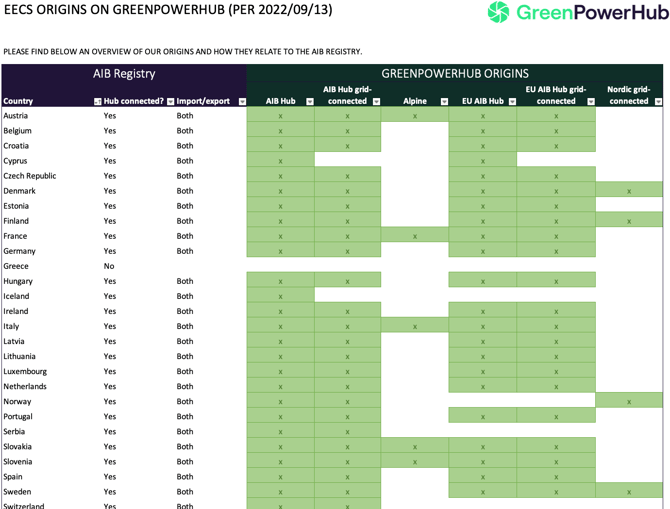Select the Slovakia country cell
This screenshot has width=670, height=509.
[x=18, y=447]
